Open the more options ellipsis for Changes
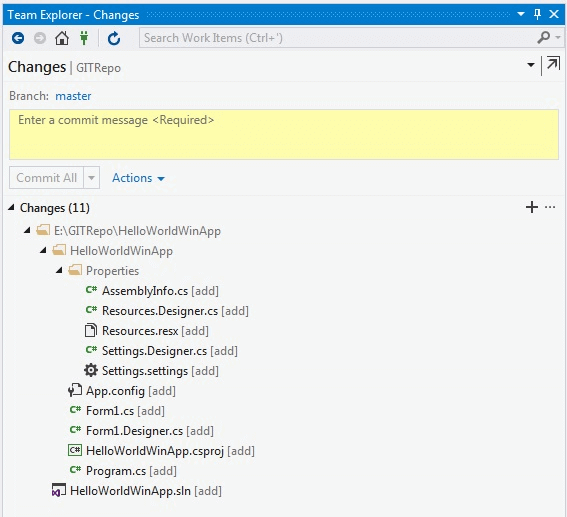Viewport: 567px width, 517px height. tap(550, 207)
